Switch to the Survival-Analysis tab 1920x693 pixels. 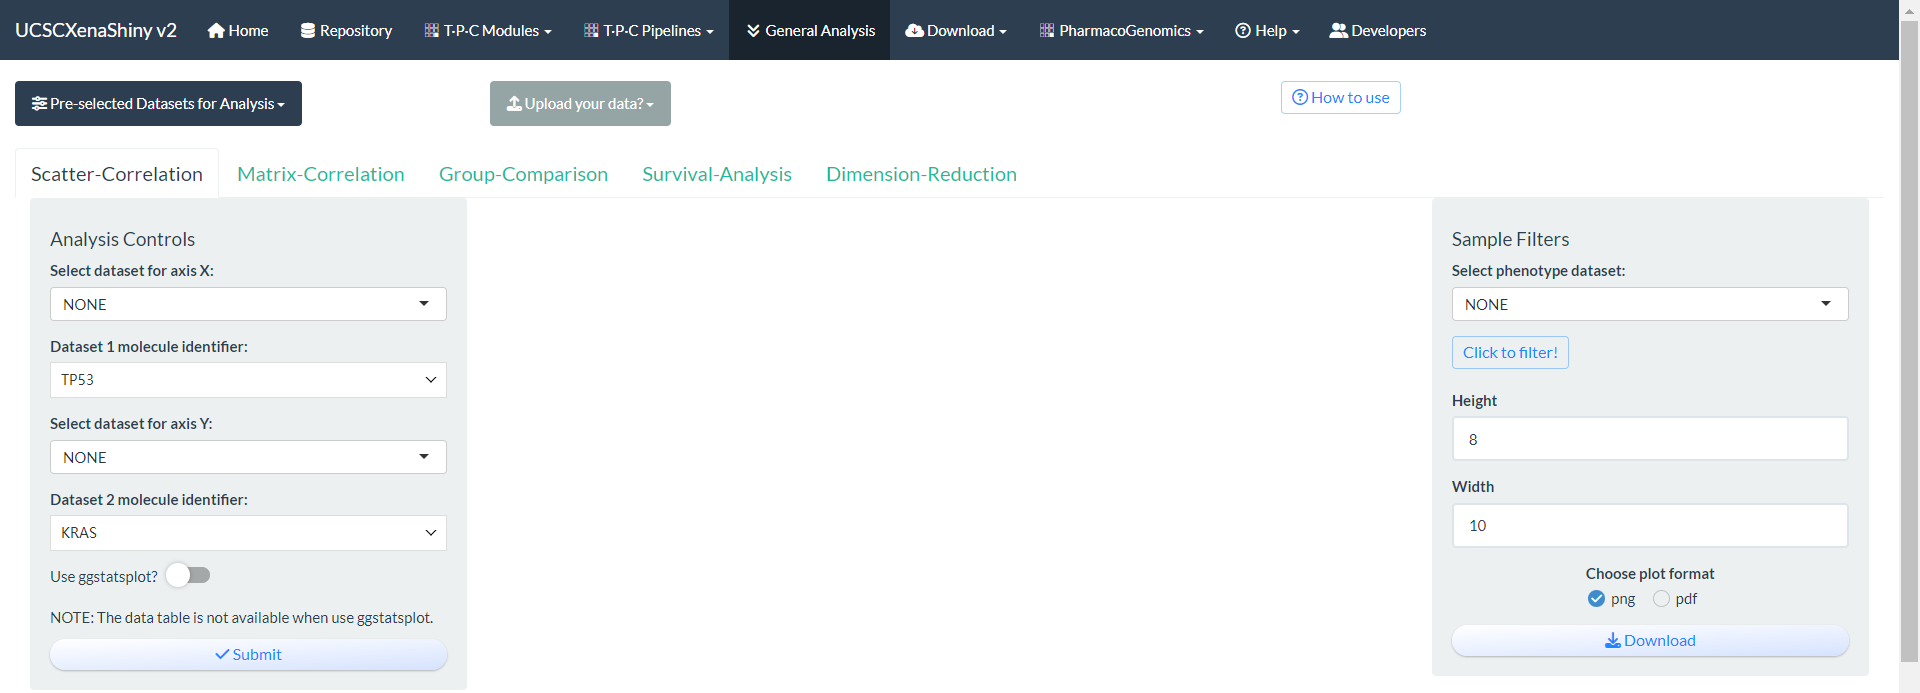point(716,174)
